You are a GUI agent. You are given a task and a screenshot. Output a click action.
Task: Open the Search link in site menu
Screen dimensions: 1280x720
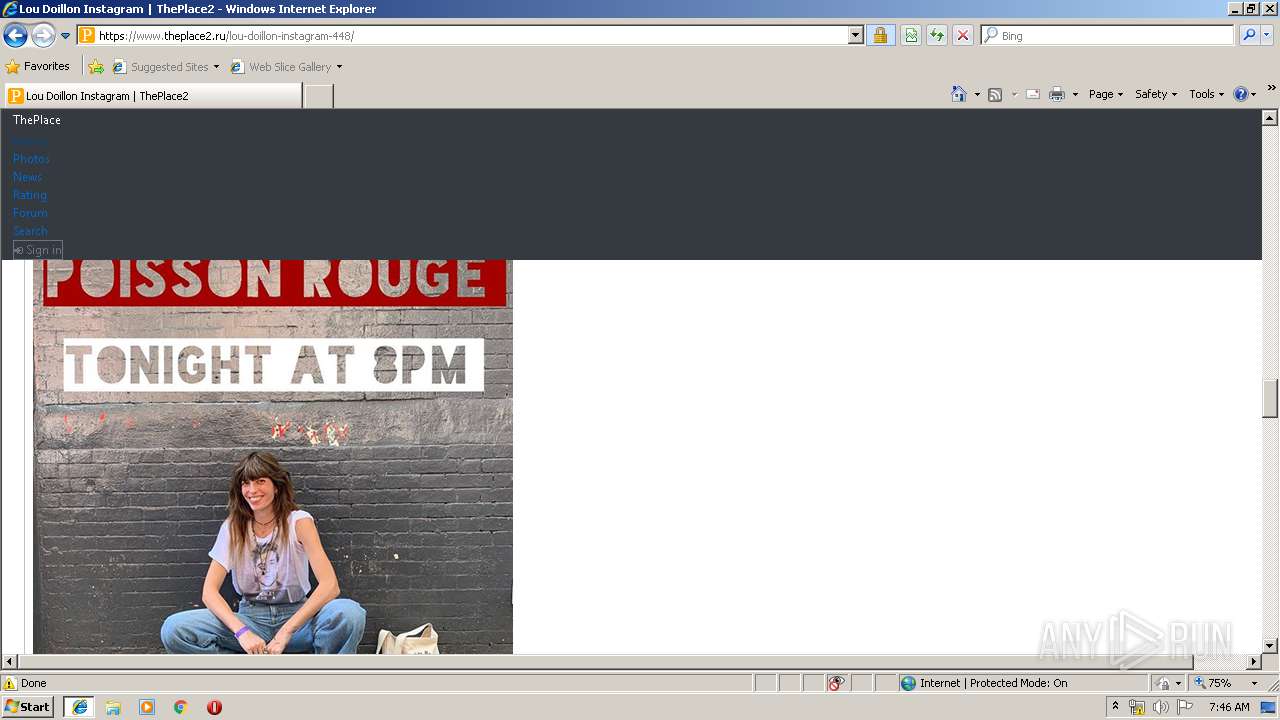(30, 231)
